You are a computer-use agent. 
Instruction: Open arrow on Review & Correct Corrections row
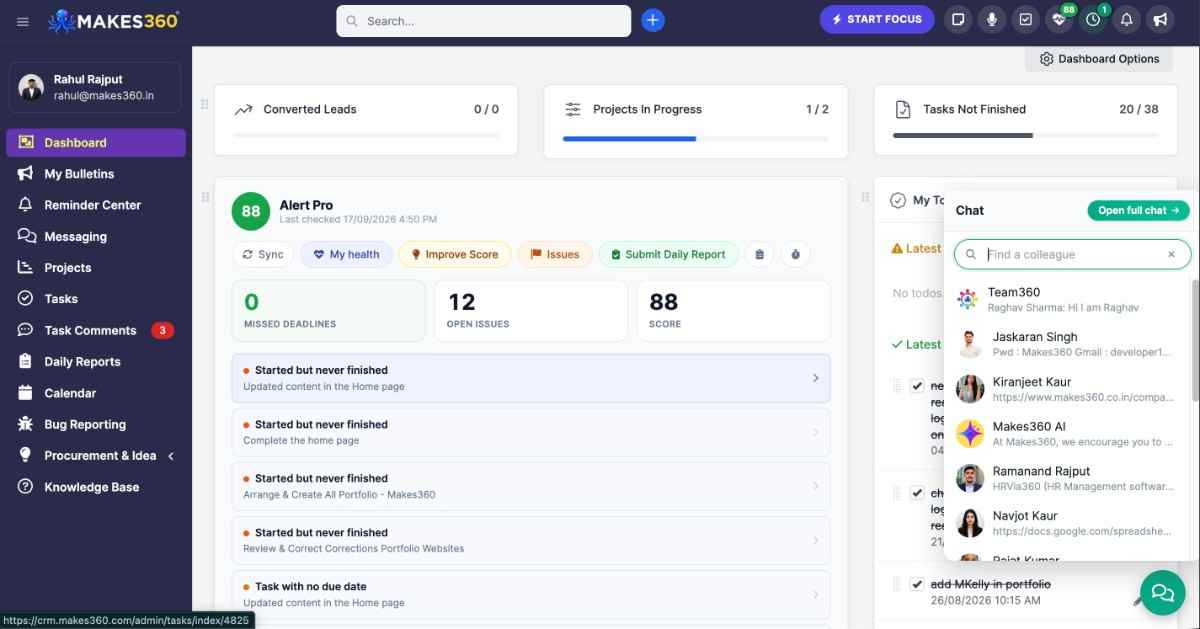click(x=815, y=540)
